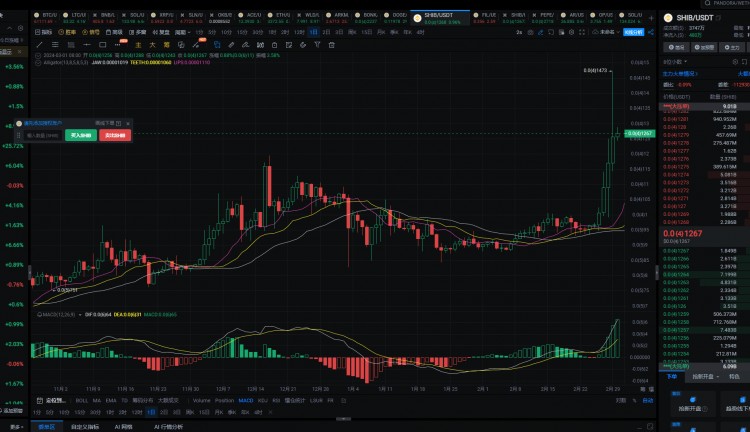Click the 主 marker tool icon
Viewport: 750px width, 432px height.
click(138, 45)
